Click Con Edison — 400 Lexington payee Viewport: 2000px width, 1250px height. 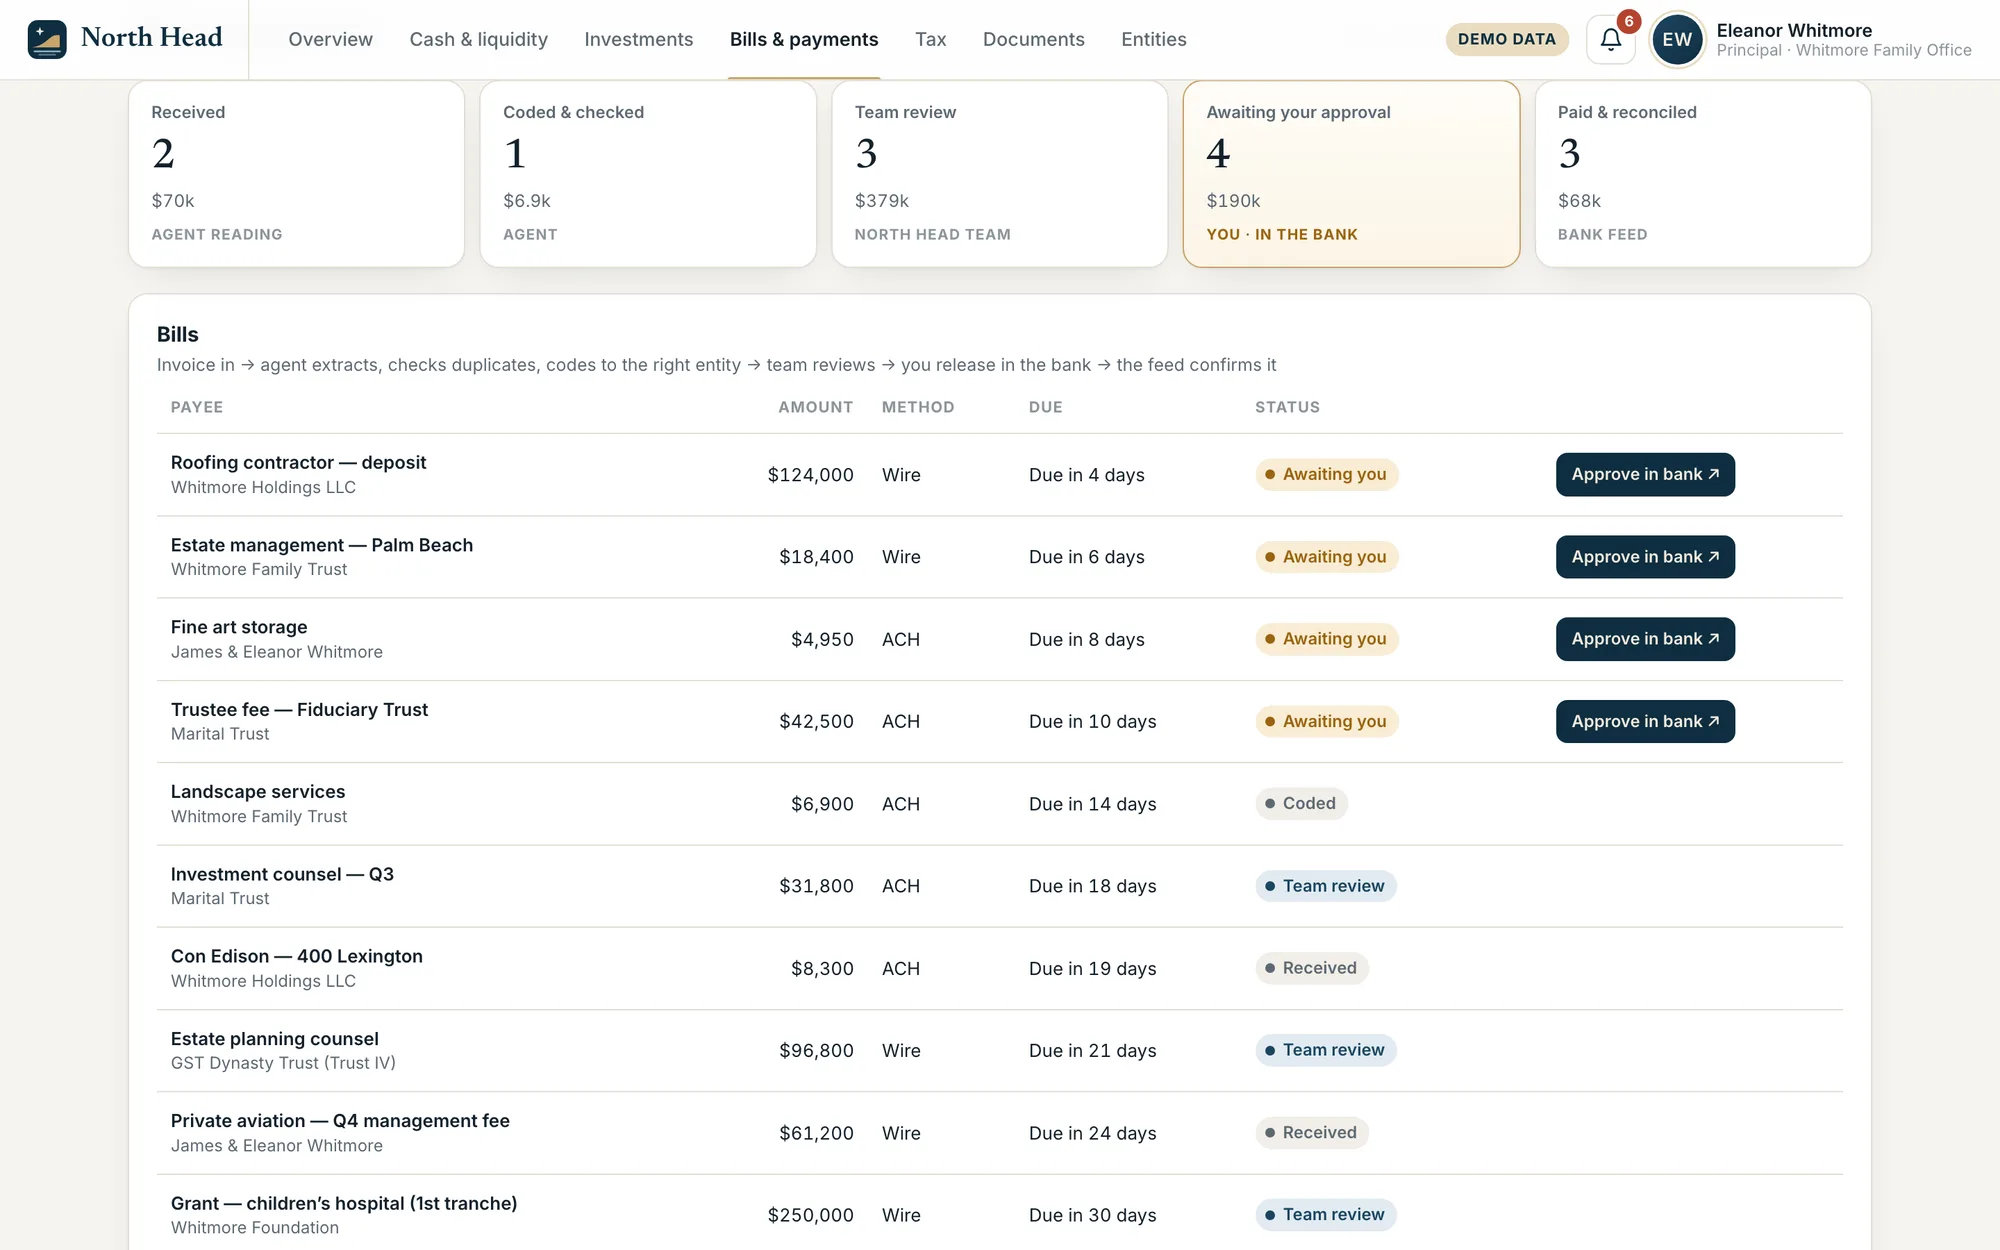click(296, 956)
